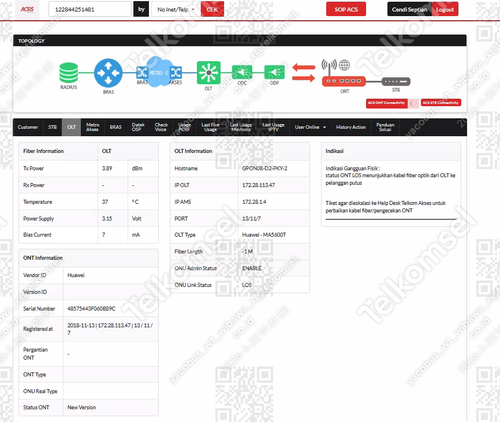Click the red bidirectional arrows icon
Screen dimensions: 500x422
click(304, 73)
